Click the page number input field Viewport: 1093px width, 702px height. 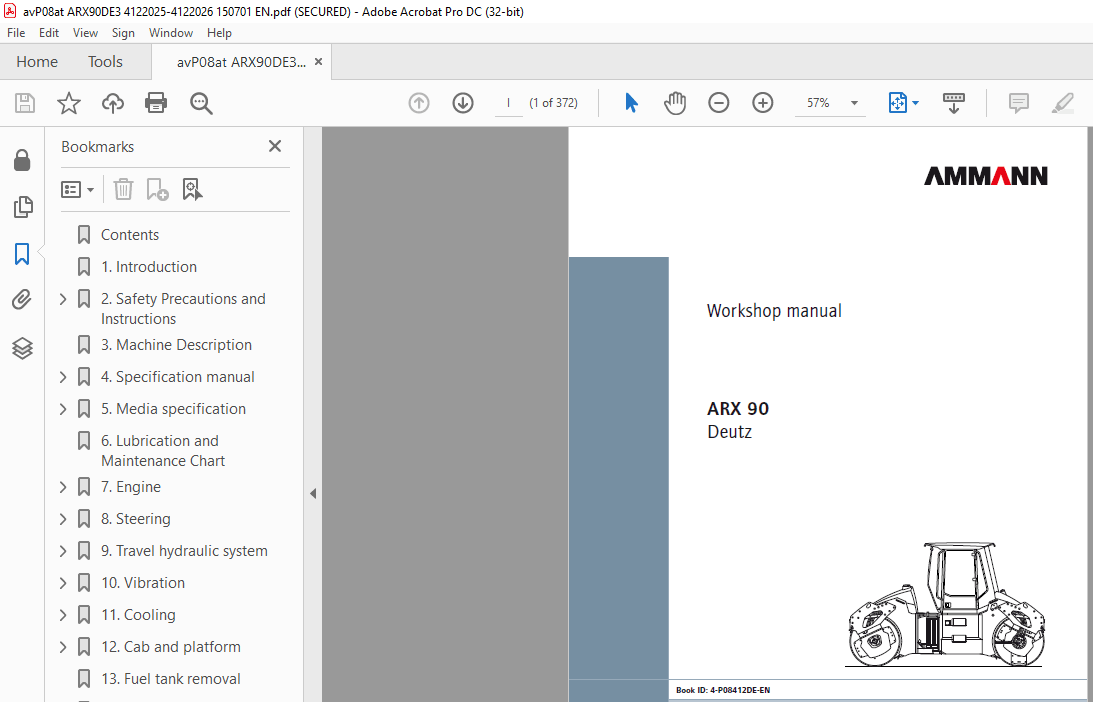[x=508, y=103]
